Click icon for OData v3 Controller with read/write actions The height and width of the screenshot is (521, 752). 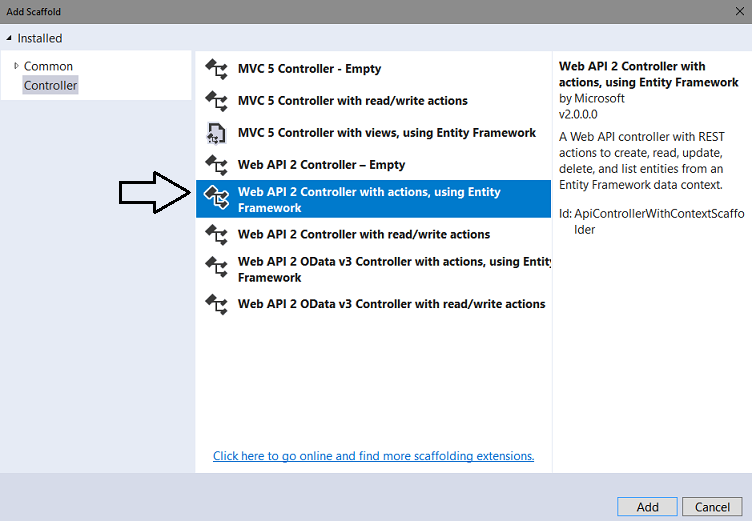pyautogui.click(x=216, y=304)
